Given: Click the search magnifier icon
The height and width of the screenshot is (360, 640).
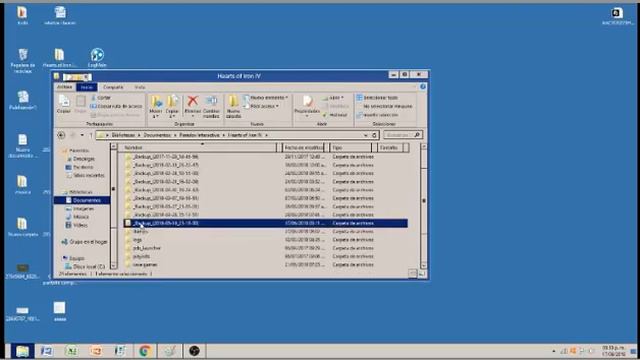Looking at the screenshot, I should point(417,135).
